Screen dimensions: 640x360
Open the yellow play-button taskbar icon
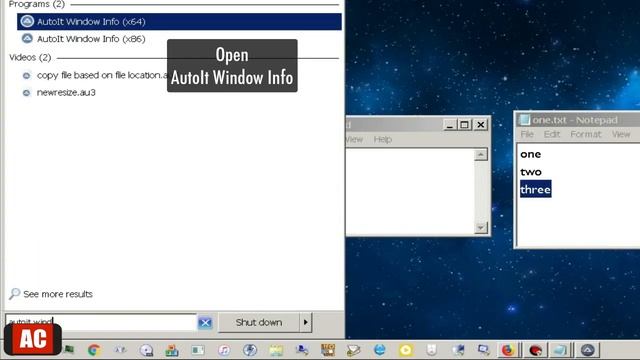click(405, 350)
